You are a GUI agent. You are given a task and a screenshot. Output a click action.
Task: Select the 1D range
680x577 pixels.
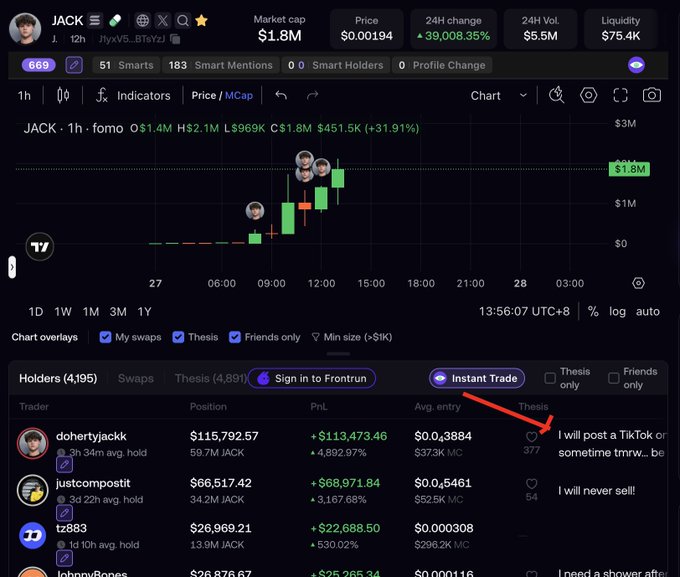(36, 311)
